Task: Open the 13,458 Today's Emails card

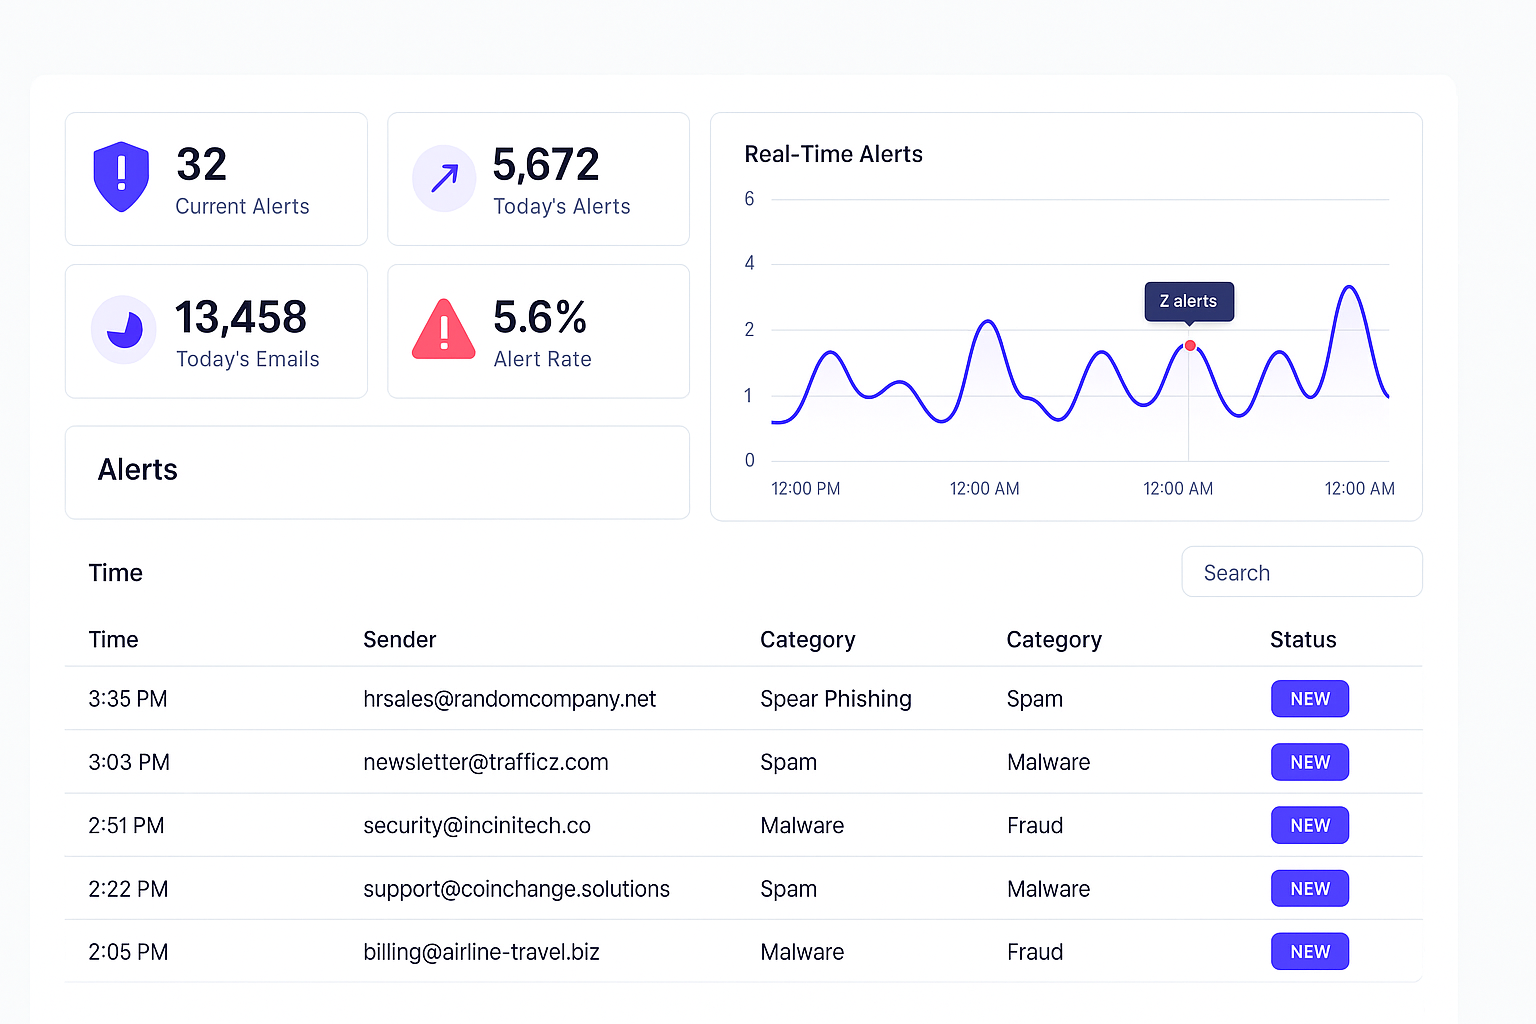Action: [x=216, y=331]
